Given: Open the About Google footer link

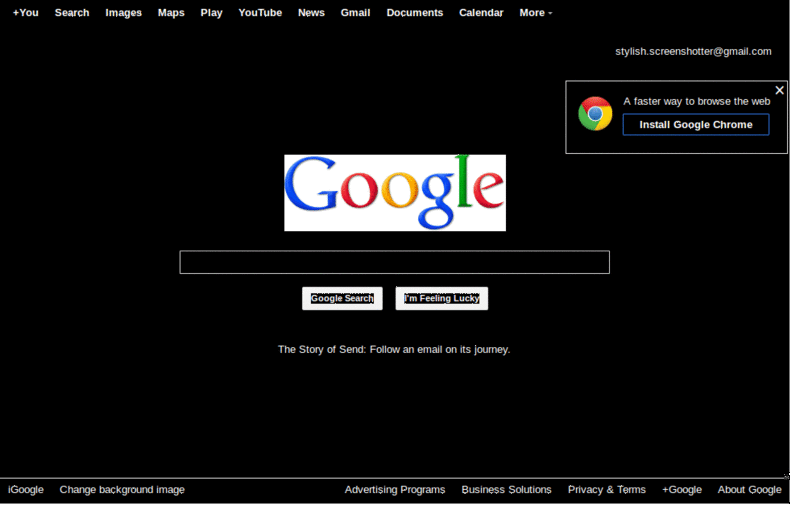Looking at the screenshot, I should pyautogui.click(x=749, y=490).
